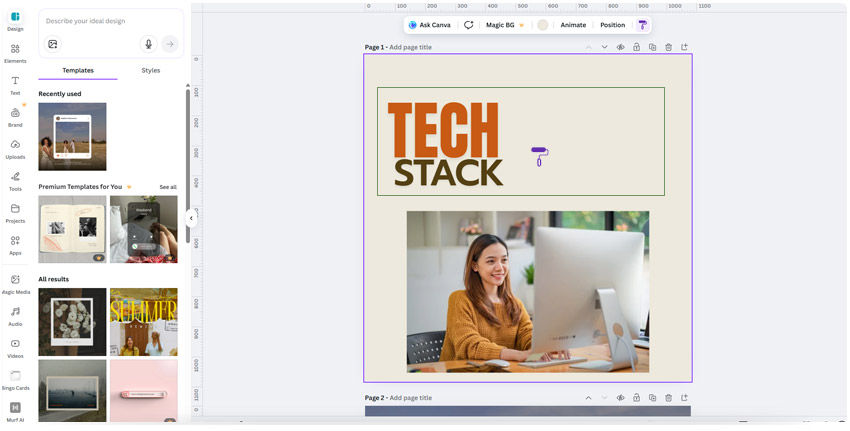Click the Recently used heading
Viewport: 850px width, 431px height.
(x=60, y=94)
